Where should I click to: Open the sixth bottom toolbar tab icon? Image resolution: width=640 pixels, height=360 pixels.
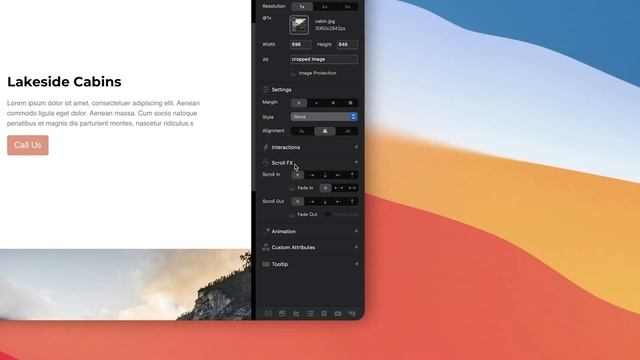click(x=338, y=313)
